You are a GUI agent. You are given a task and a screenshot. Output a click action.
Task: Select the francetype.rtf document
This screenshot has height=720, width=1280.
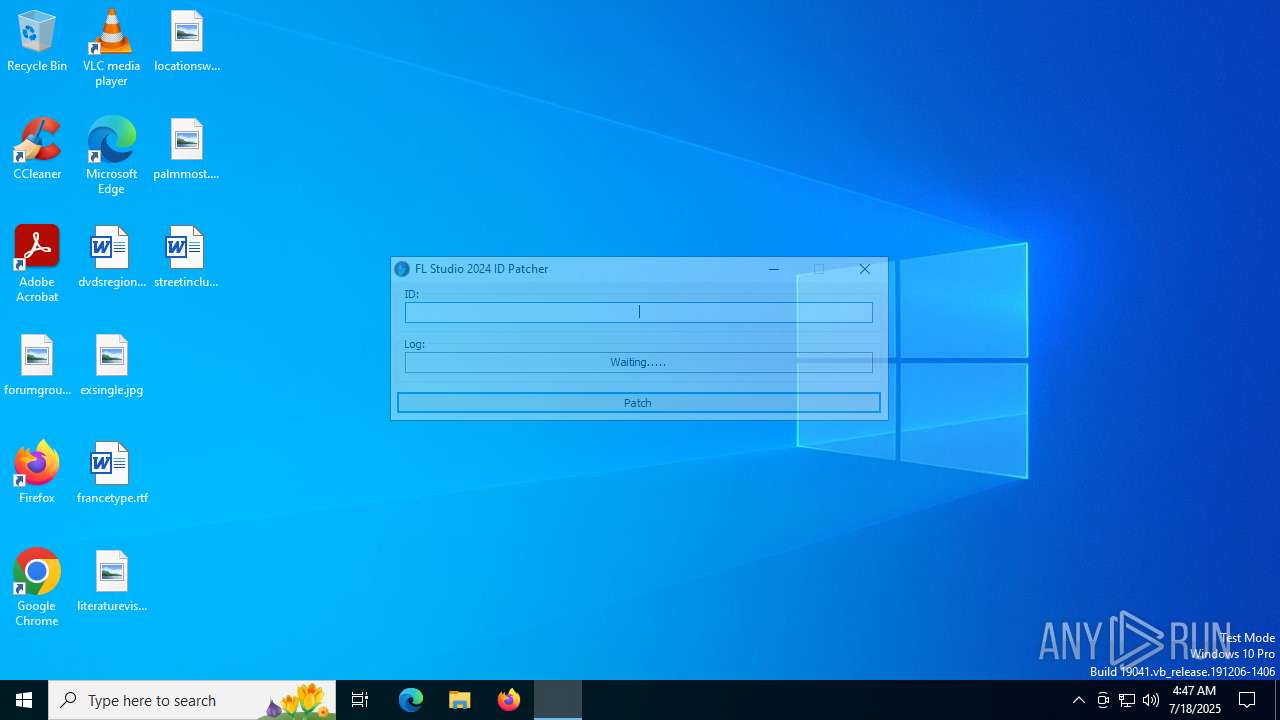pos(111,473)
